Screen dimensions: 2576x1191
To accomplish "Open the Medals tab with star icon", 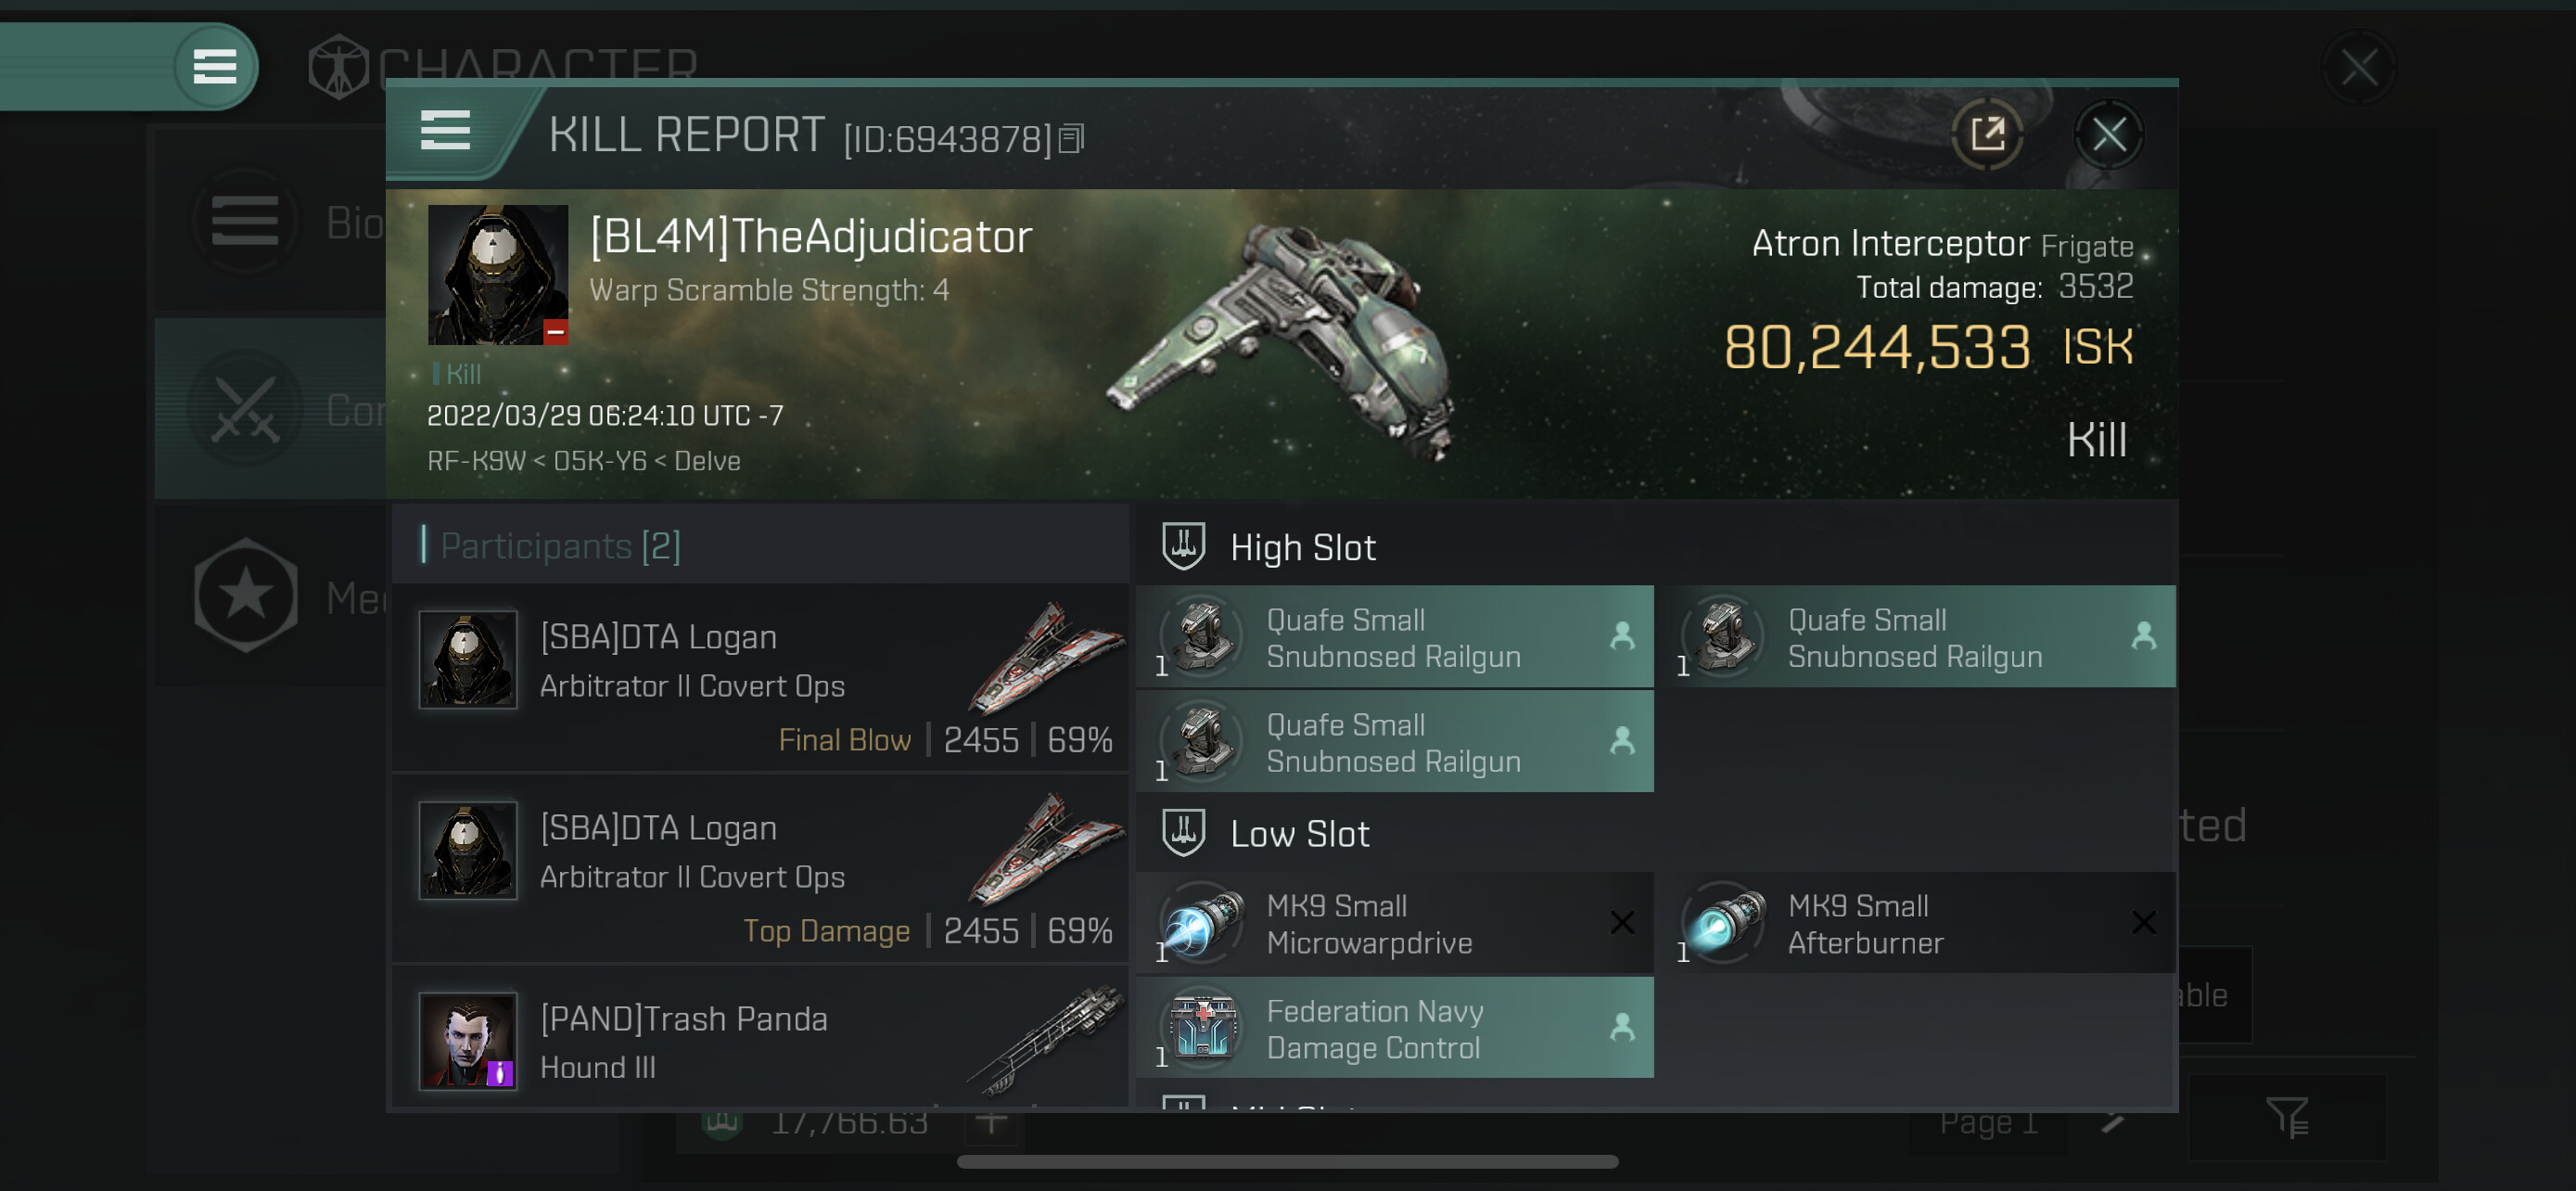I will [x=270, y=597].
